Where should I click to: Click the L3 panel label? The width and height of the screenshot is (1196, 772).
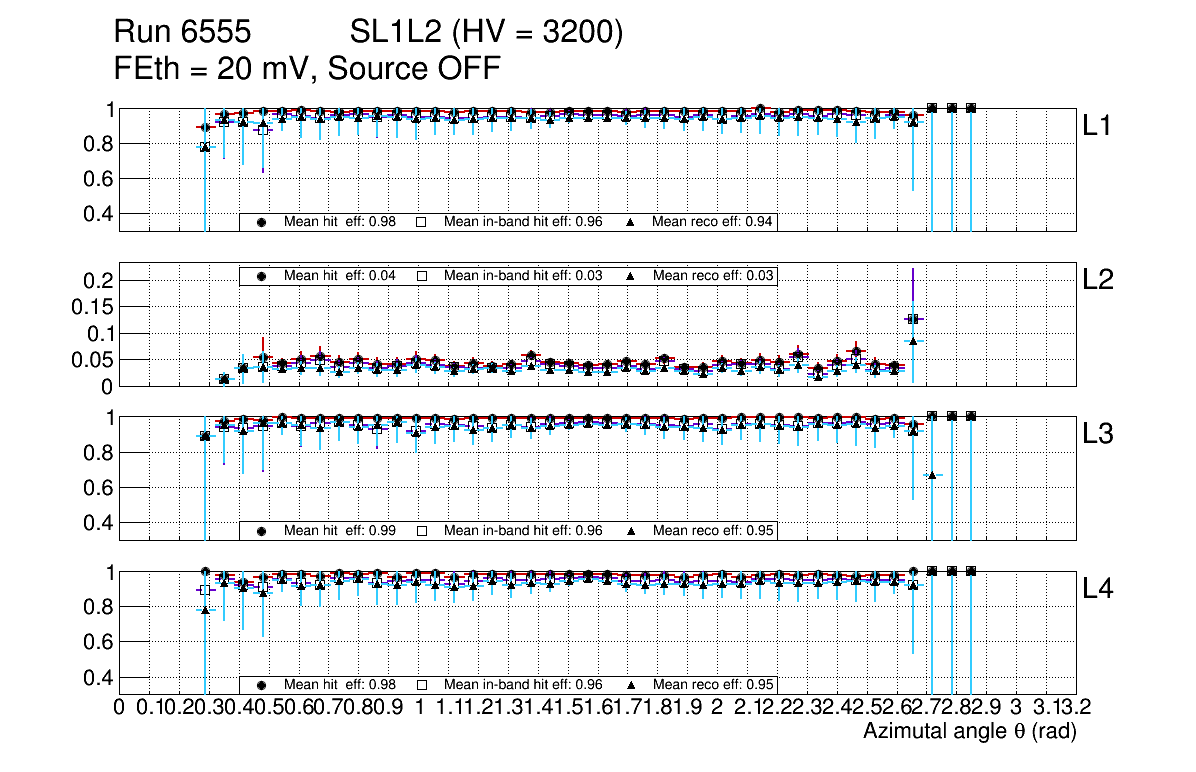click(1099, 435)
